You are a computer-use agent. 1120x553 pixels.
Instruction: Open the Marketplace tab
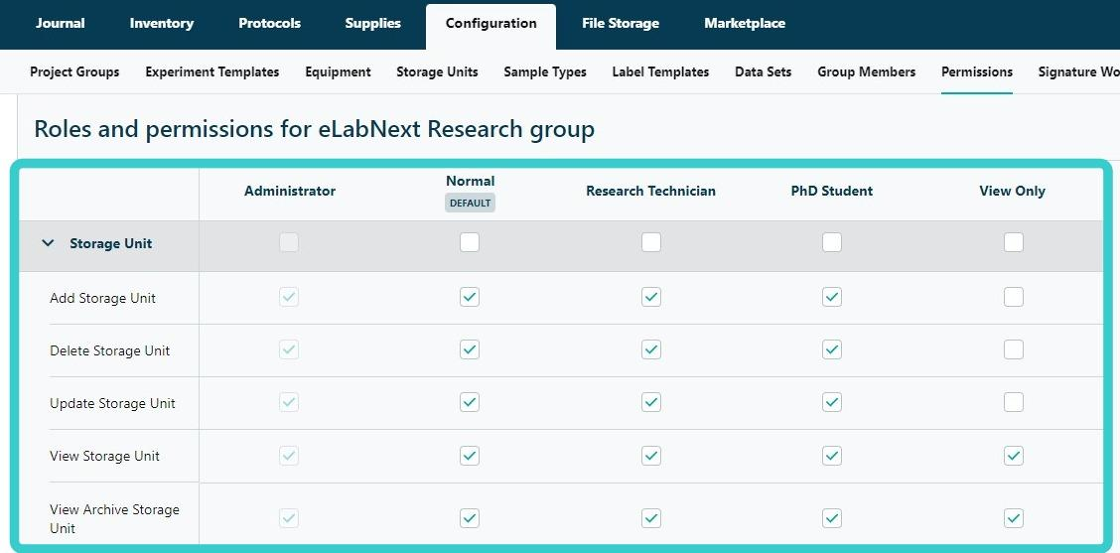pos(744,23)
